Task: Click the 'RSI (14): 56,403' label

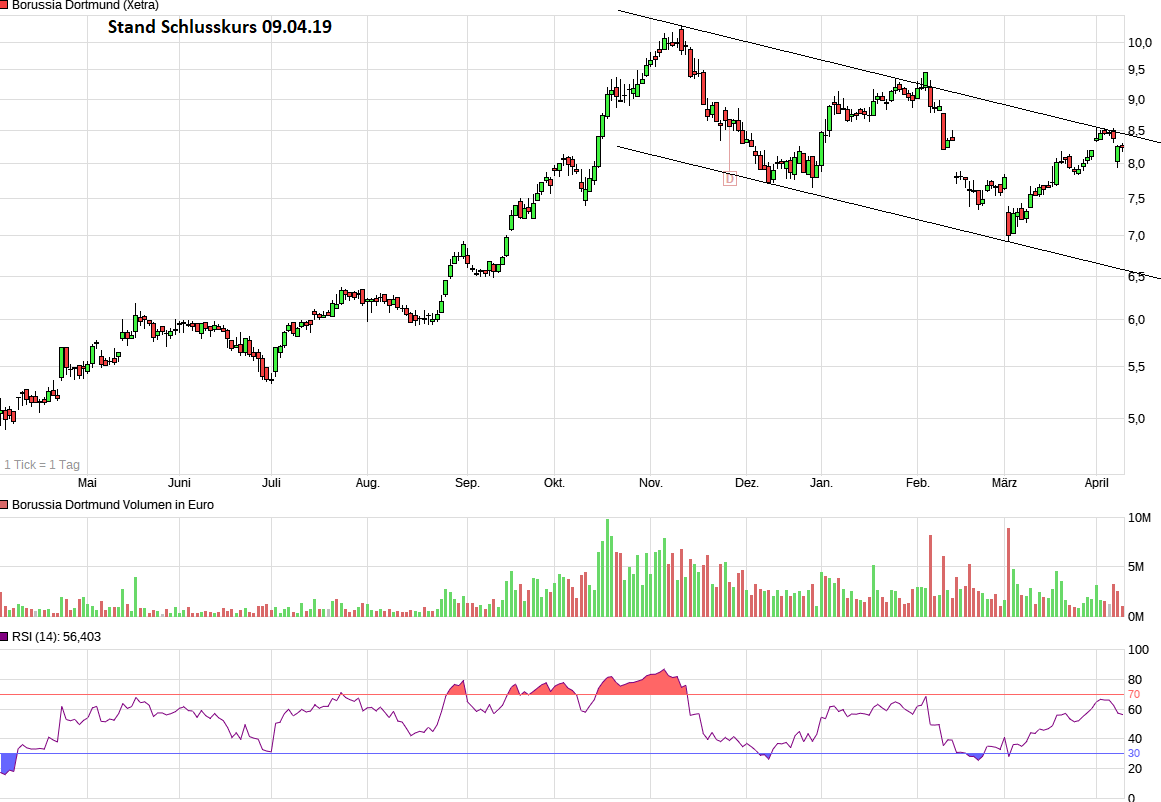Action: click(56, 637)
